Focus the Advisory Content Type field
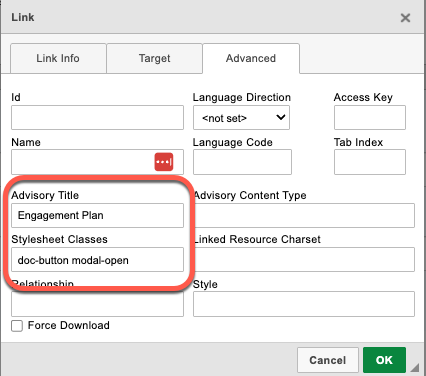 pos(304,215)
